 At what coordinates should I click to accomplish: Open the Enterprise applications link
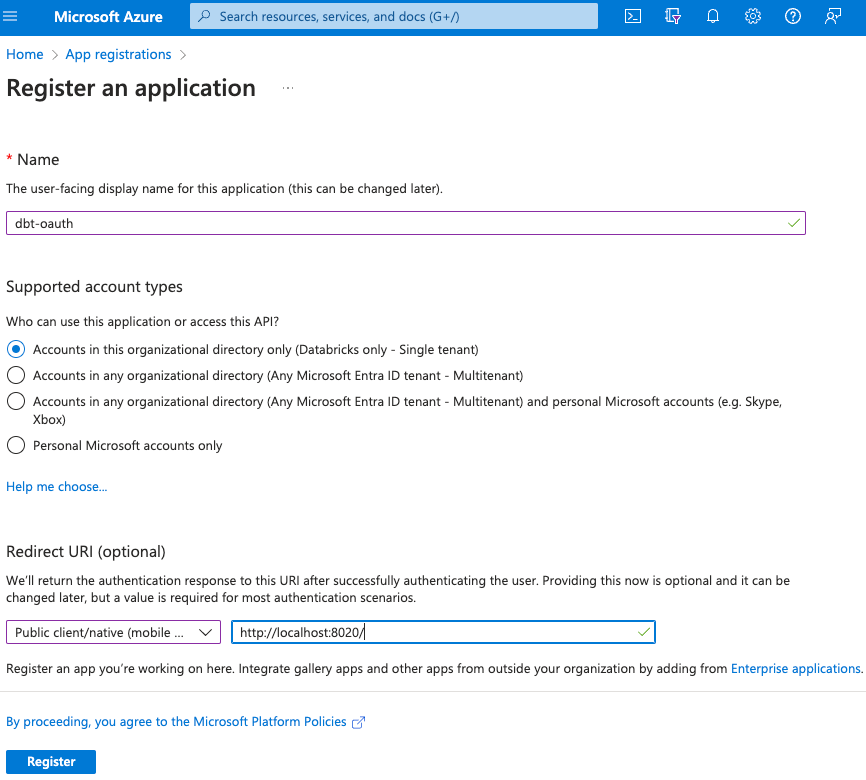tap(795, 669)
